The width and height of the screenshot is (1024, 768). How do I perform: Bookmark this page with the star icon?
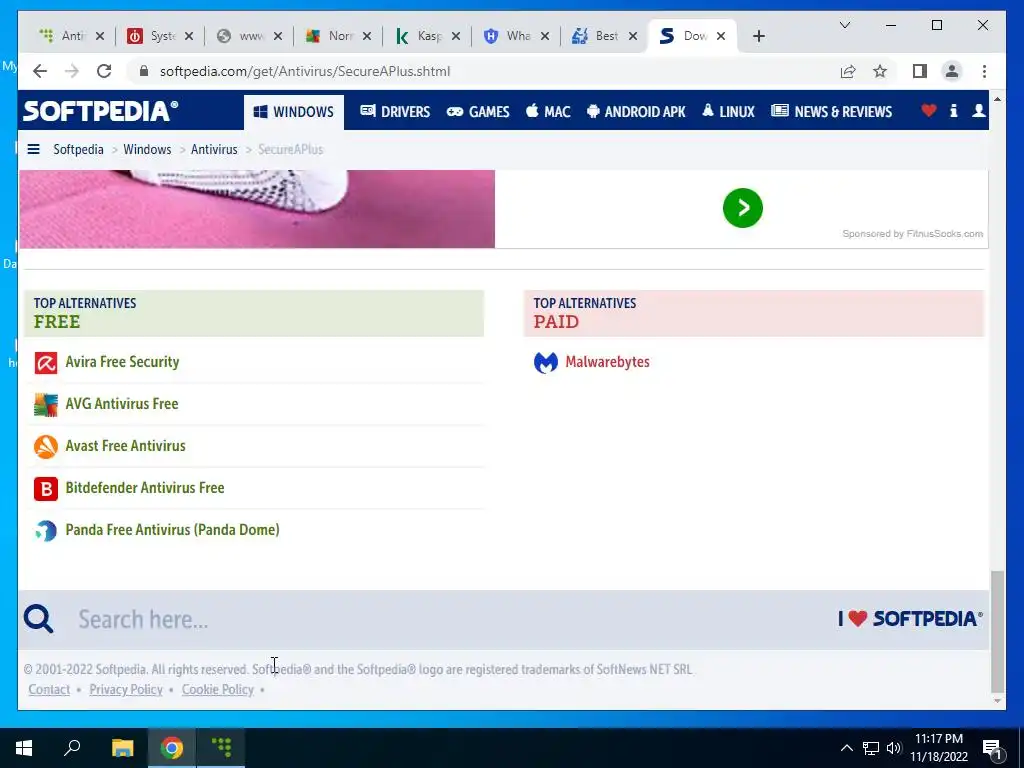[880, 71]
